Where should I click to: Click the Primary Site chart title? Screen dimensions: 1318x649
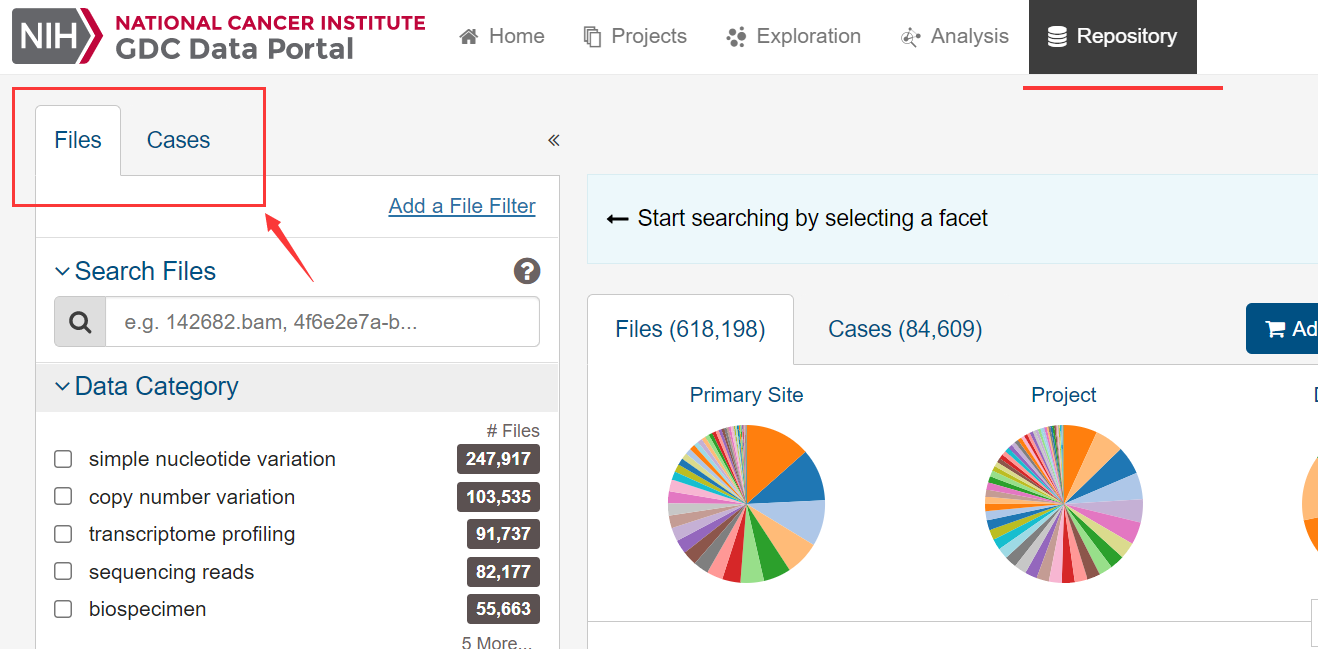point(746,395)
